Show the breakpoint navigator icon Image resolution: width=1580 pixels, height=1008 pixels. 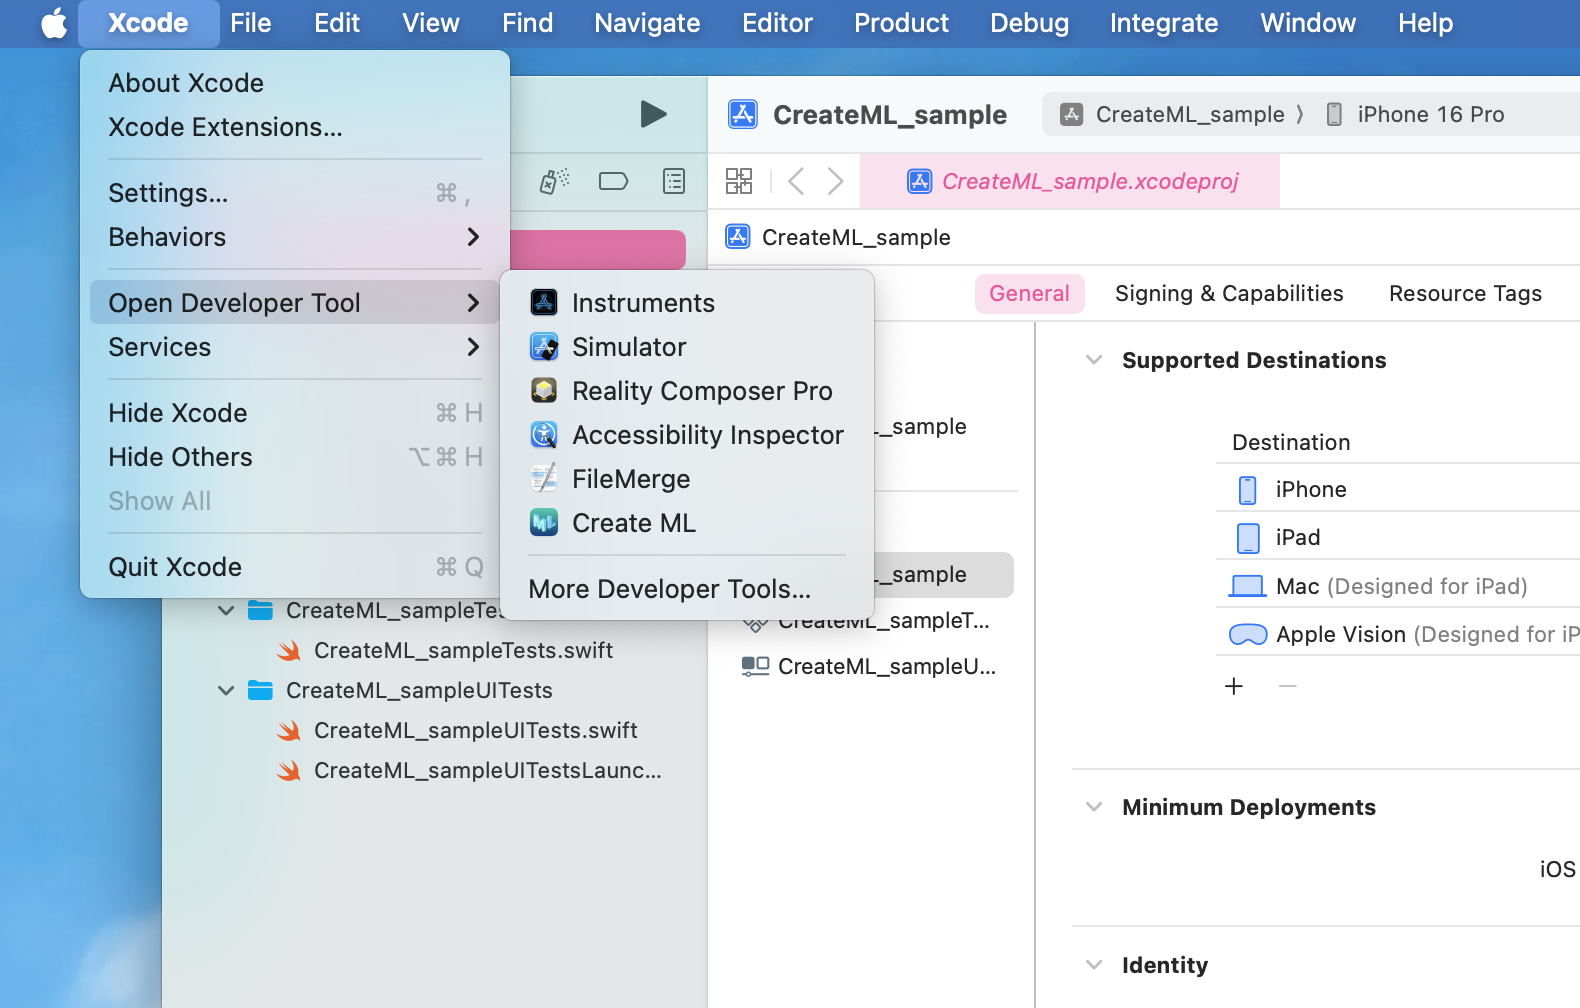pos(613,181)
